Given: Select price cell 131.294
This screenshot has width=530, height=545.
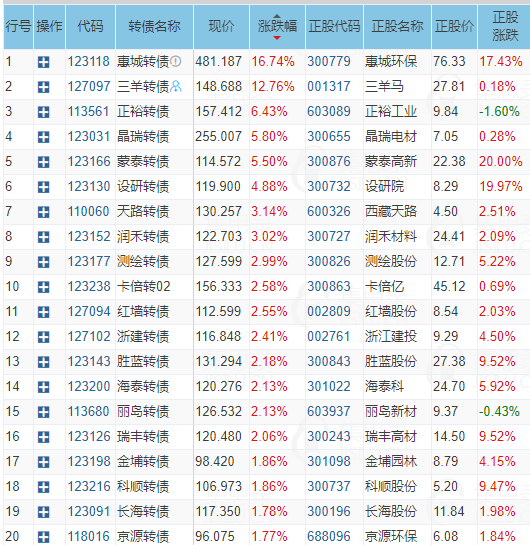Looking at the screenshot, I should pos(218,362).
